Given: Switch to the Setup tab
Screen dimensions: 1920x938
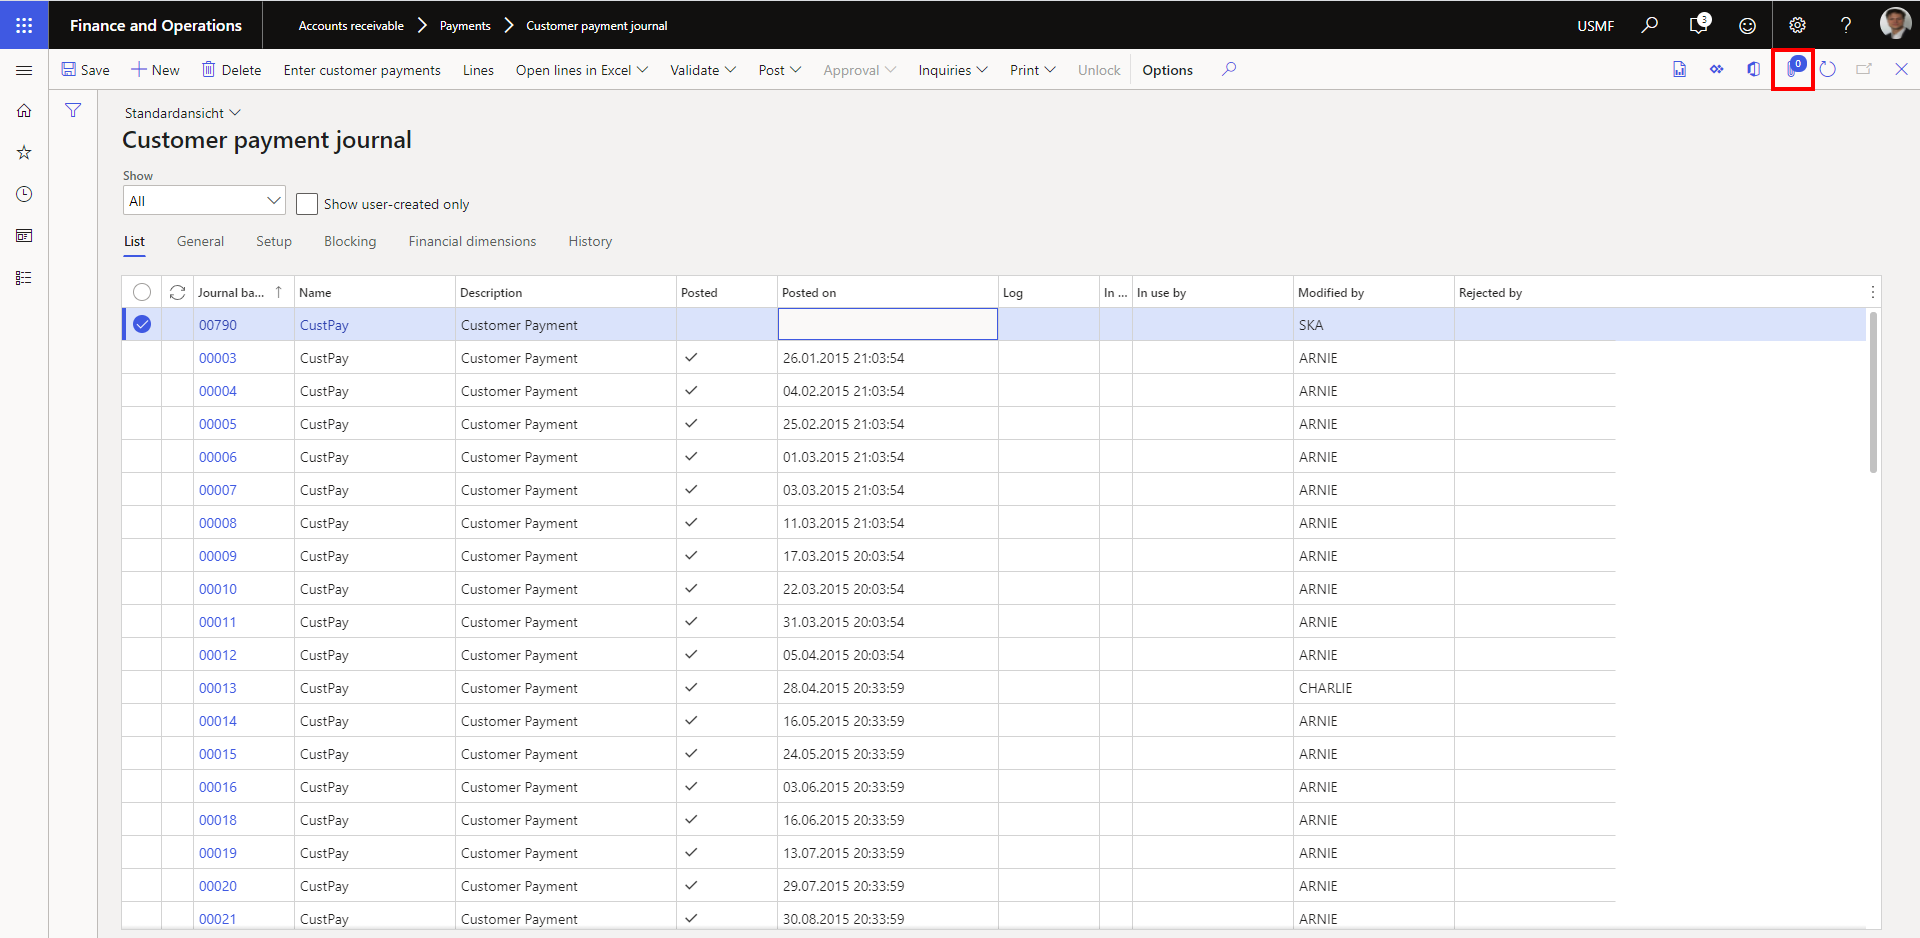Looking at the screenshot, I should click(x=274, y=241).
